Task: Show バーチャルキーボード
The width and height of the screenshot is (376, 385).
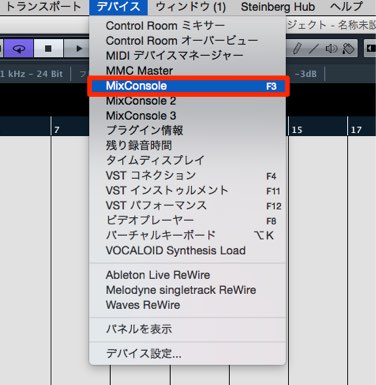Action: point(187,235)
